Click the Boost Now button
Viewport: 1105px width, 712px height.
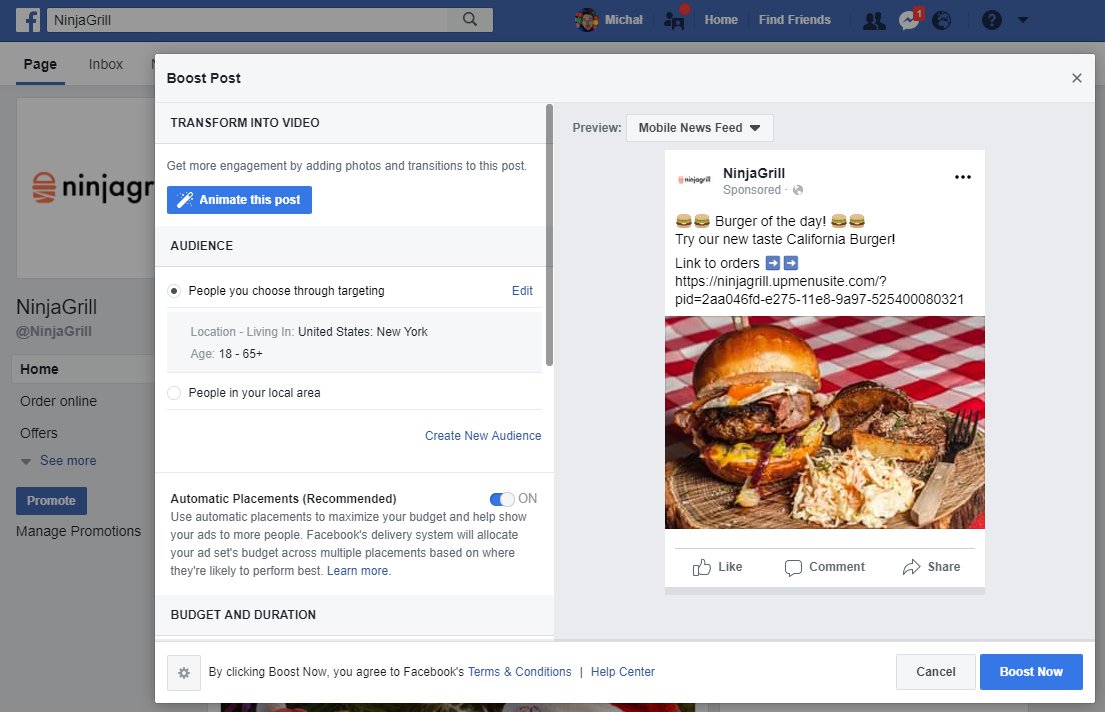pos(1031,672)
